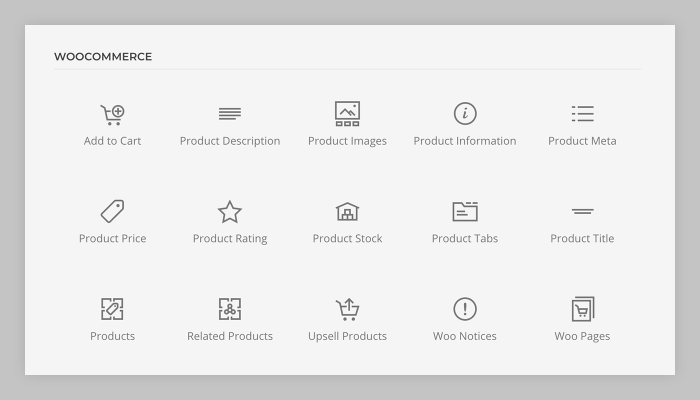This screenshot has height=400, width=700.
Task: Choose the Product Rating star icon
Action: pos(230,212)
